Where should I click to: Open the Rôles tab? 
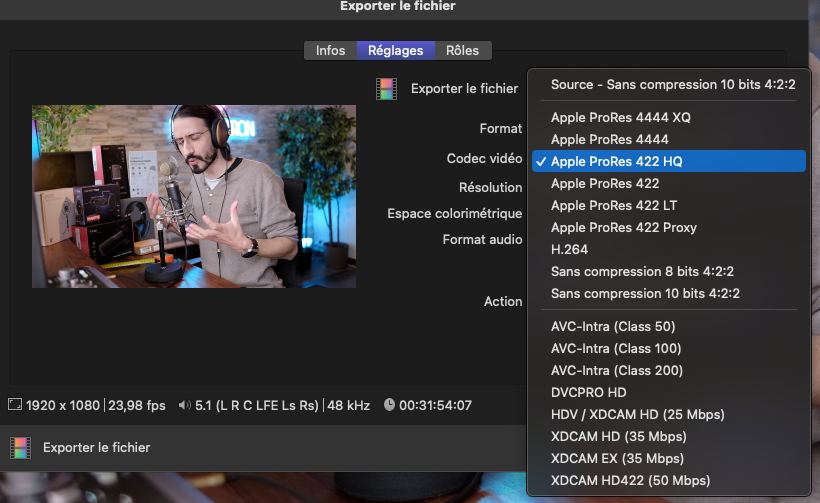pos(463,51)
